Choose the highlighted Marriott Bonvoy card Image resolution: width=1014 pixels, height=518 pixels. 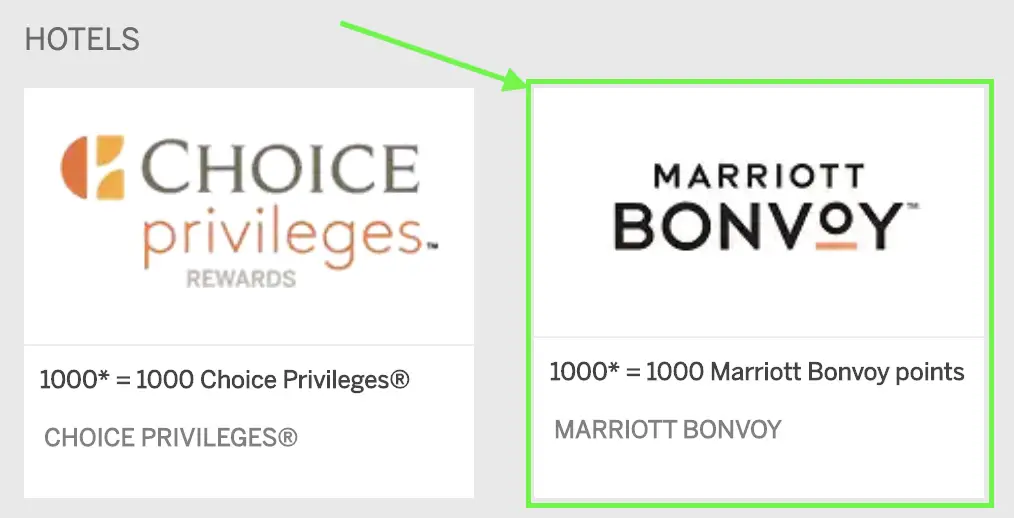(759, 293)
